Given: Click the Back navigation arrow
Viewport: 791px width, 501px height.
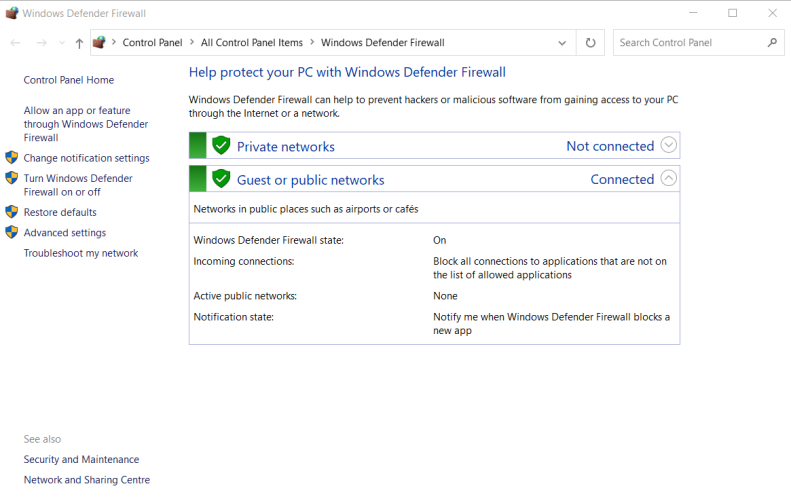Looking at the screenshot, I should click(15, 43).
